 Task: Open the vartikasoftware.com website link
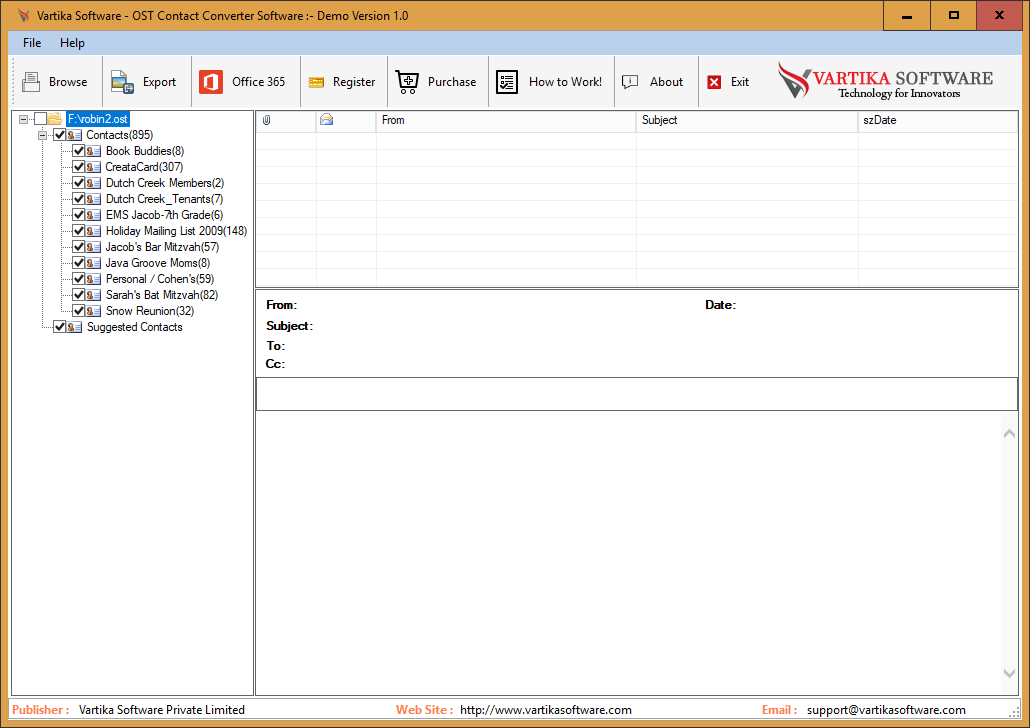pos(546,710)
